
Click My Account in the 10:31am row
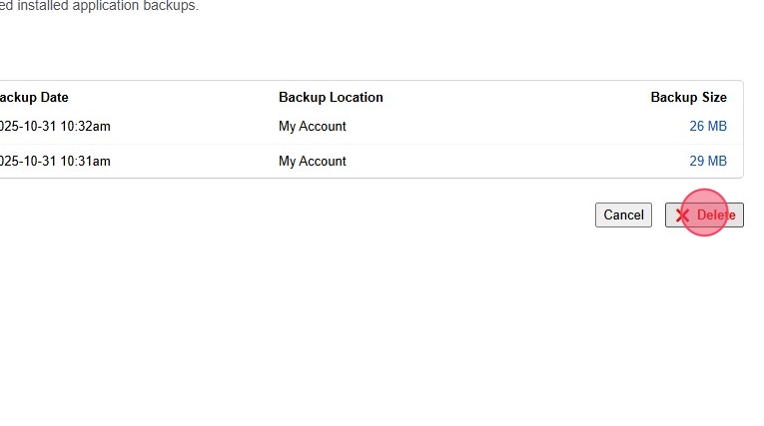312,161
